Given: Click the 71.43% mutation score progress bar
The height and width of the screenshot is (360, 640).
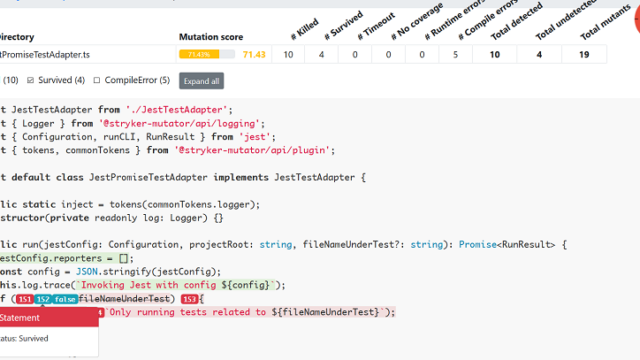Looking at the screenshot, I should (207, 54).
